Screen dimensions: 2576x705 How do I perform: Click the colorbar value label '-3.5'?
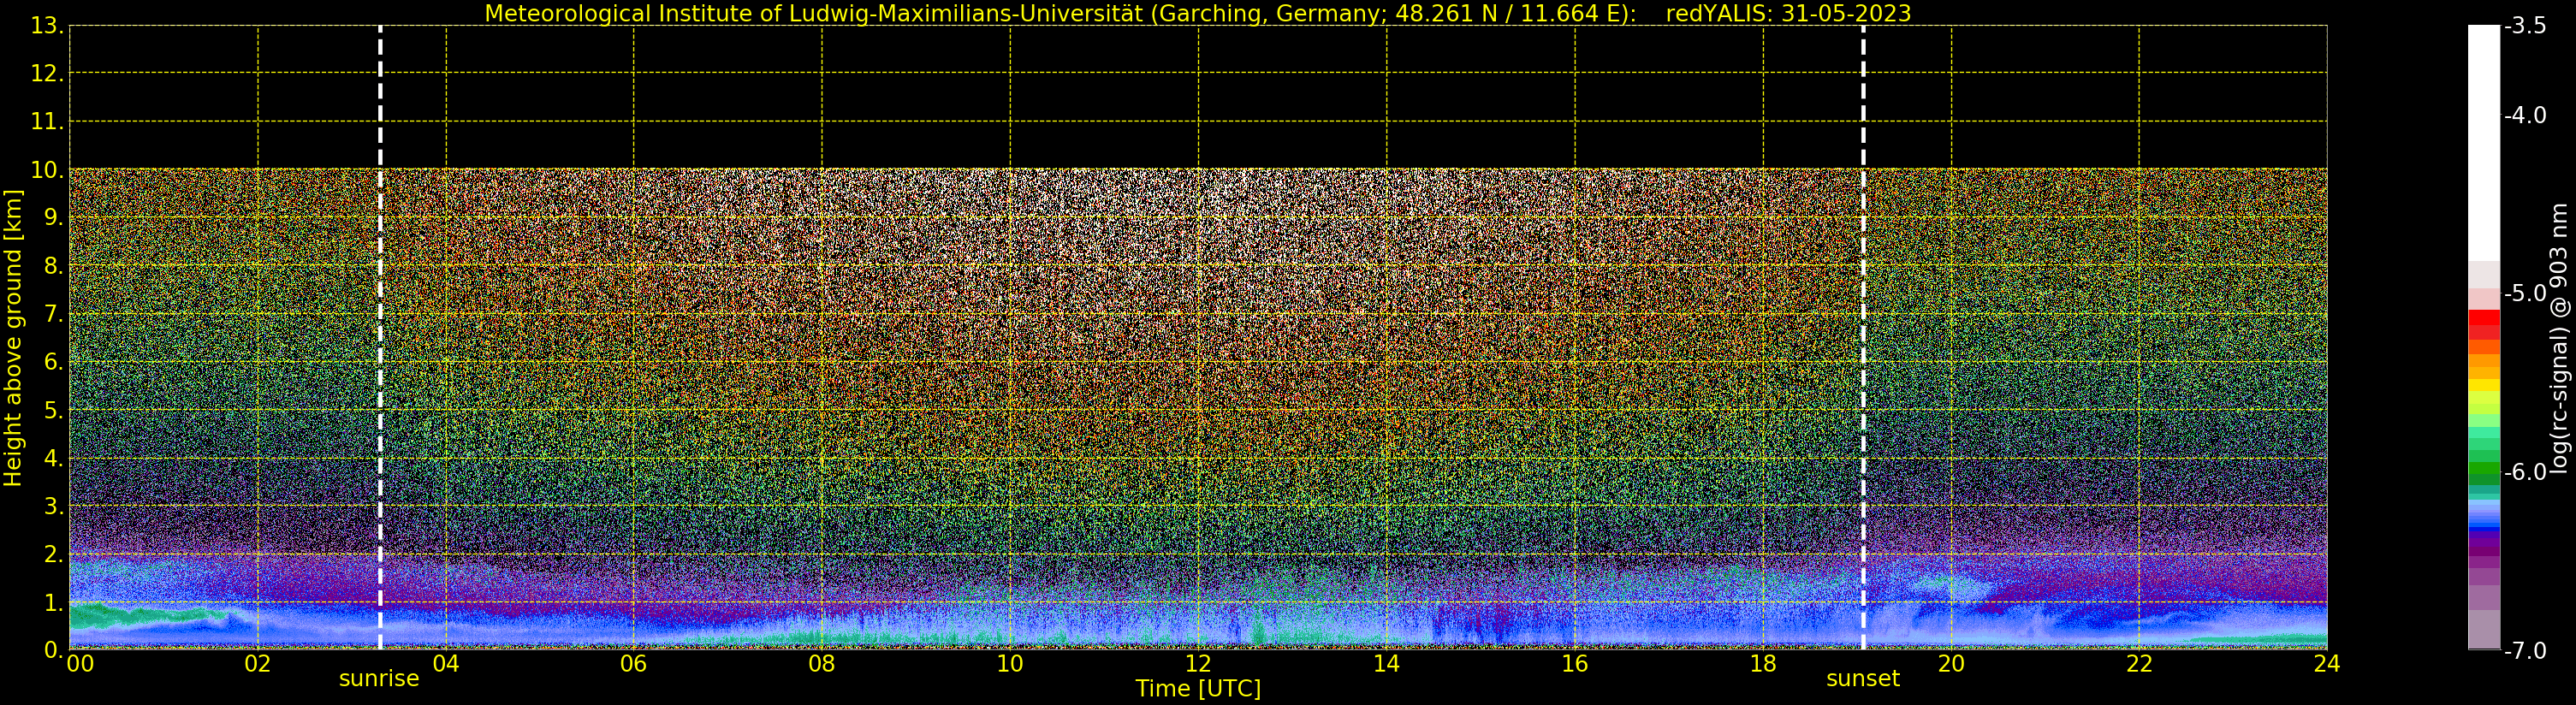(x=2525, y=26)
